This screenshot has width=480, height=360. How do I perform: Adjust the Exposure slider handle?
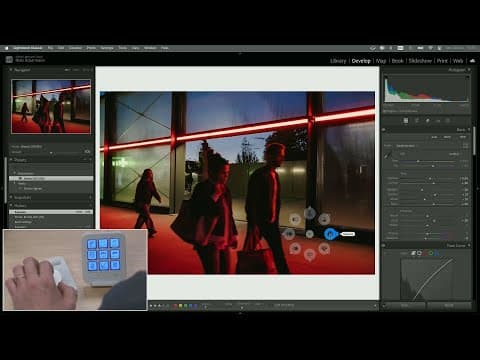[x=430, y=178]
